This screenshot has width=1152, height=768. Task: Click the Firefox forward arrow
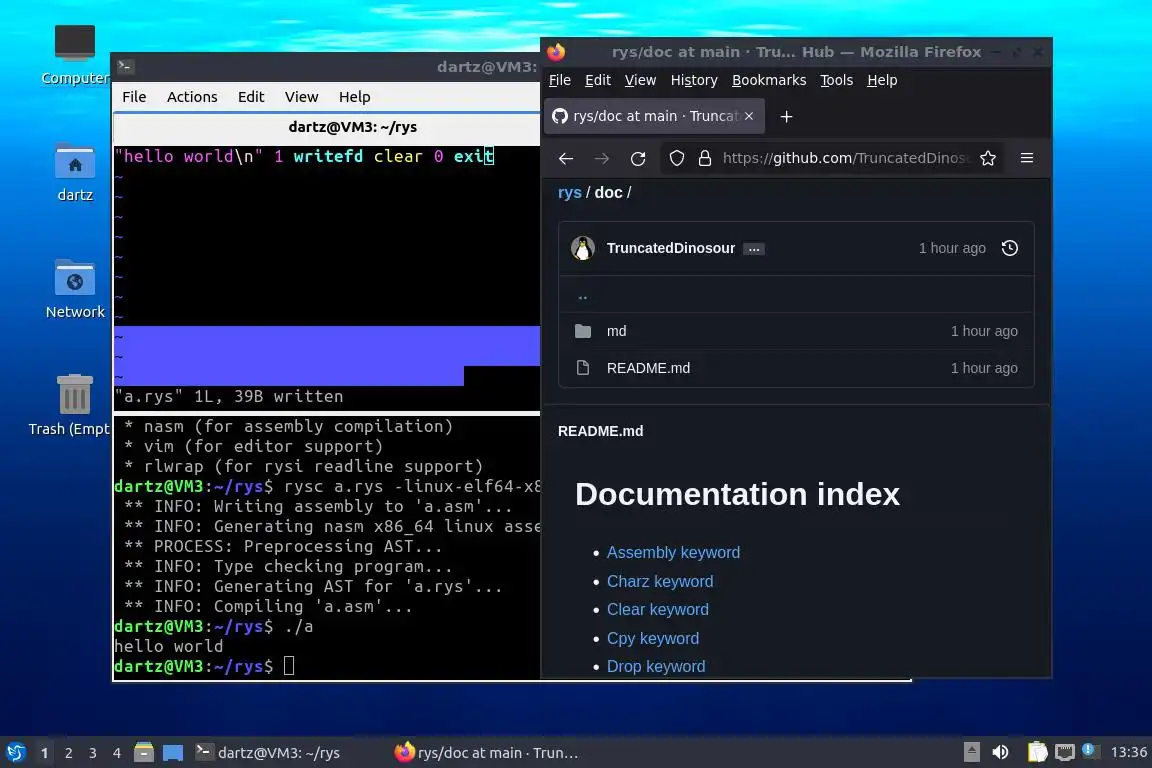(602, 159)
